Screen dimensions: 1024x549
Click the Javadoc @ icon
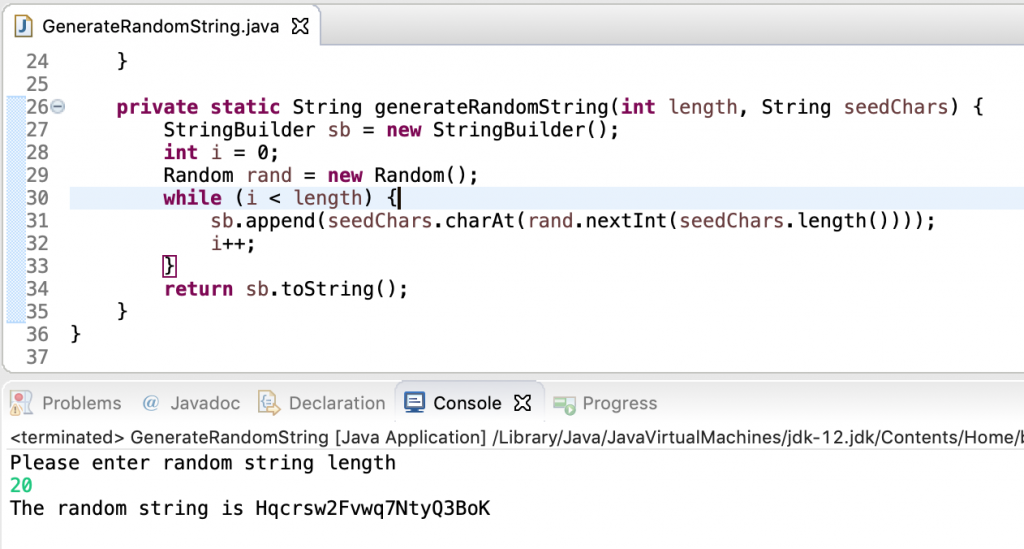point(151,403)
